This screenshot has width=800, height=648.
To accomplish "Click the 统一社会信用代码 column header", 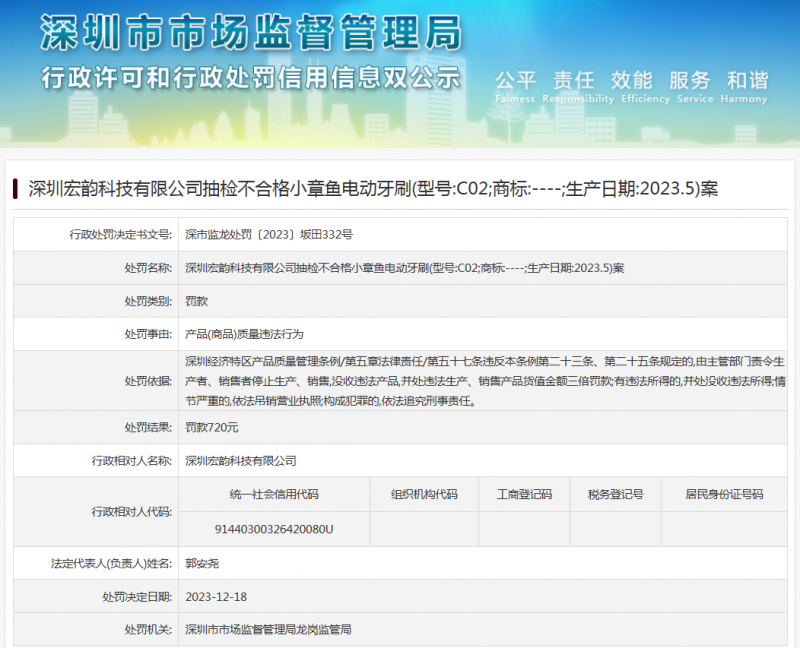I will tap(274, 494).
